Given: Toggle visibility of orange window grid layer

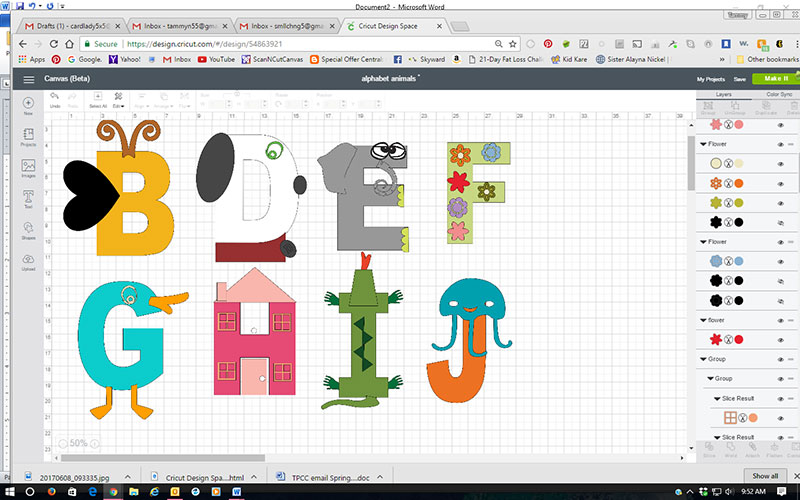Looking at the screenshot, I should click(781, 418).
